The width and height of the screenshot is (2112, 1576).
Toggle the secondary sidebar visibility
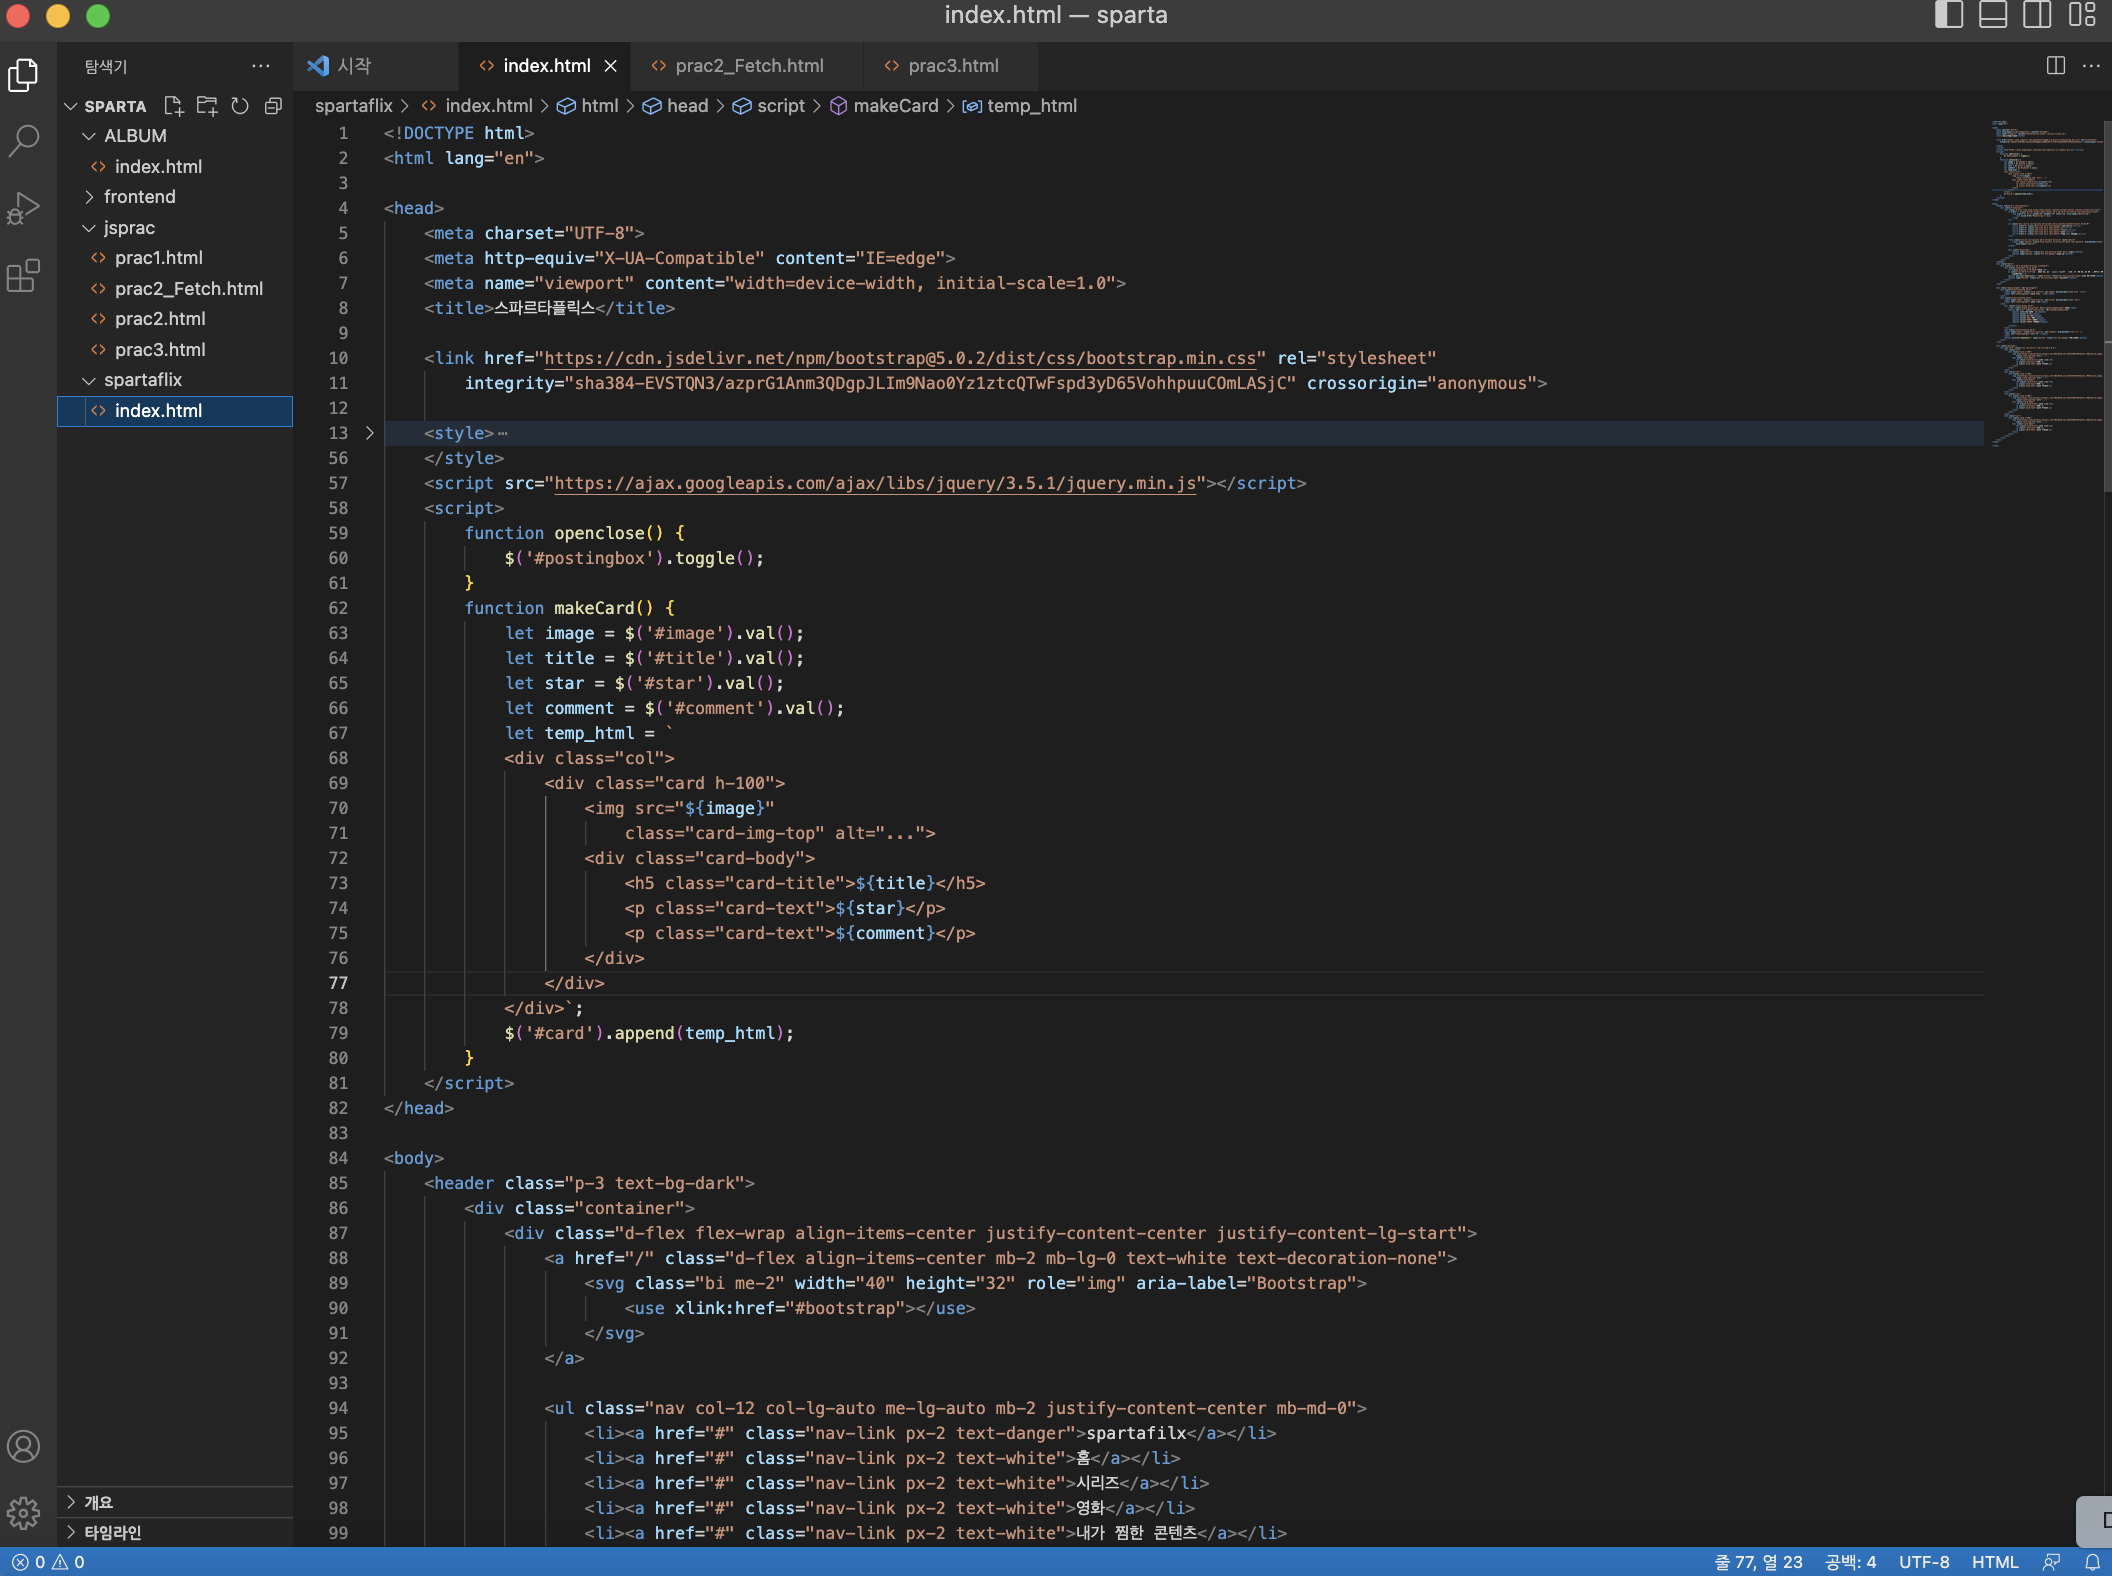(x=2037, y=15)
